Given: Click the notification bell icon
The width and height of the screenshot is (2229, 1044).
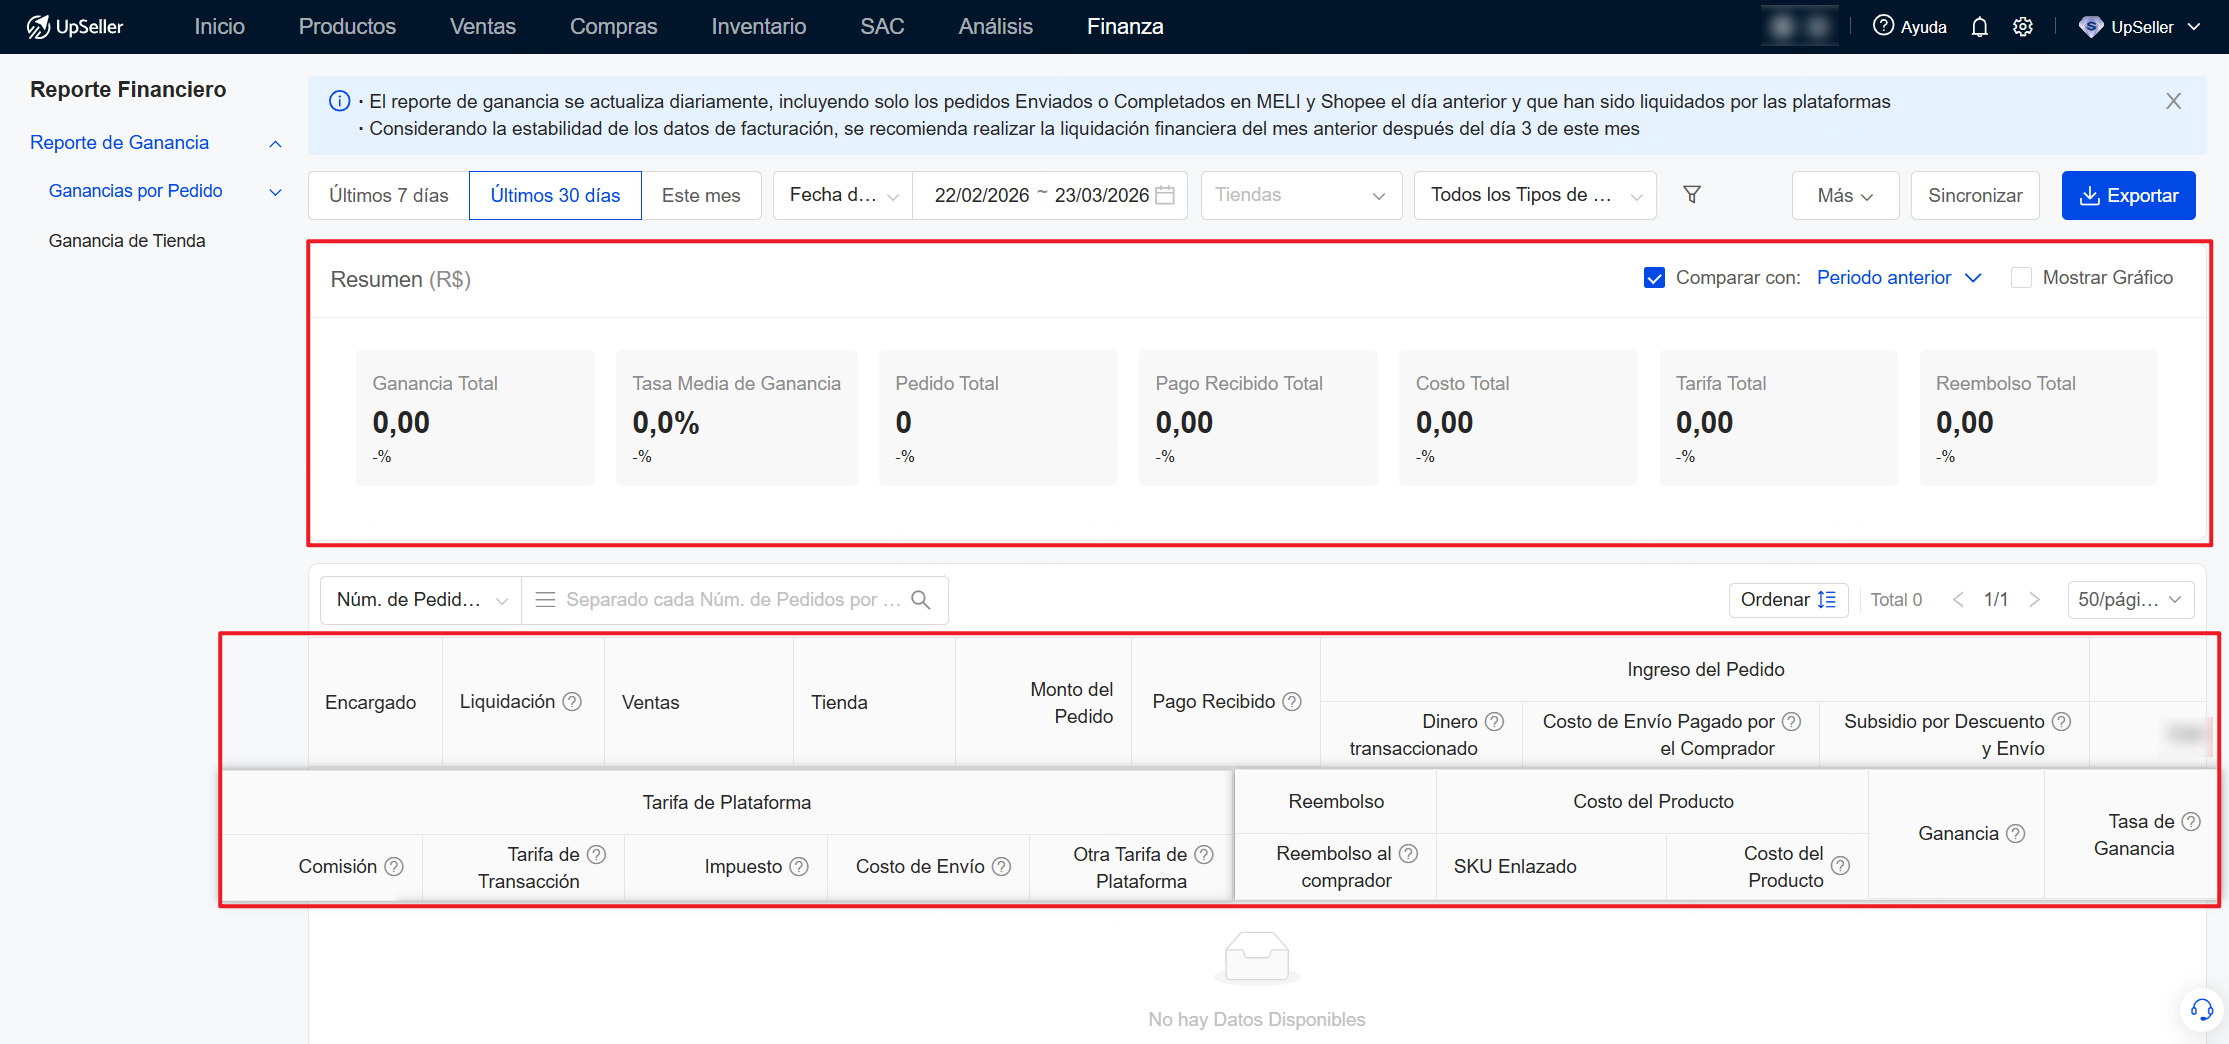Looking at the screenshot, I should (x=1979, y=27).
